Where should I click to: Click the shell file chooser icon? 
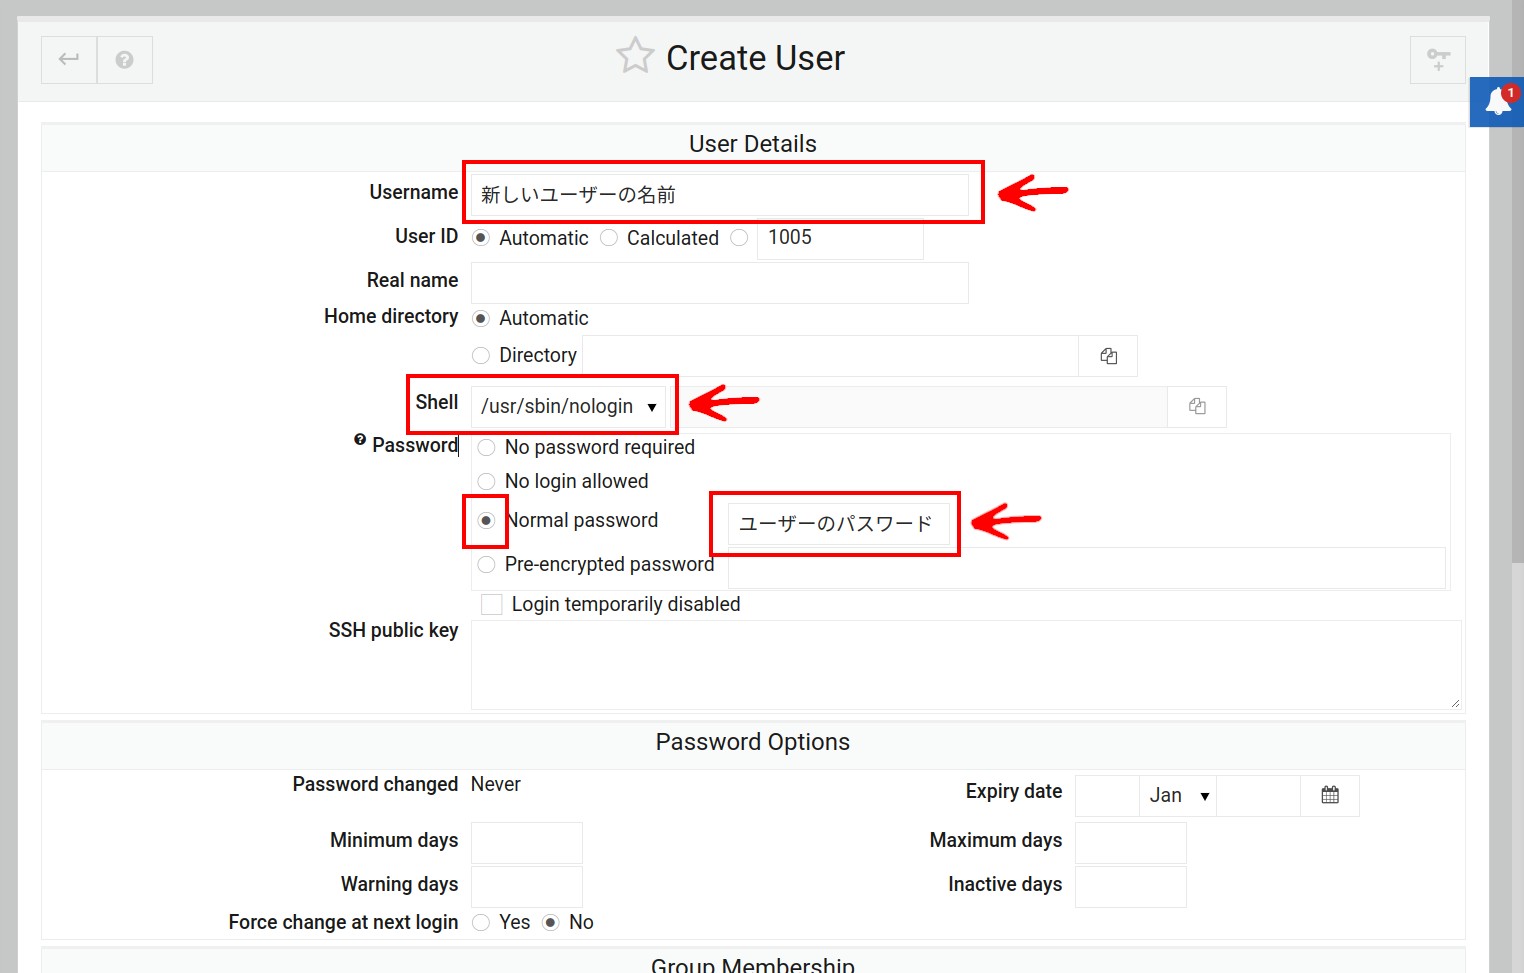[x=1197, y=406]
